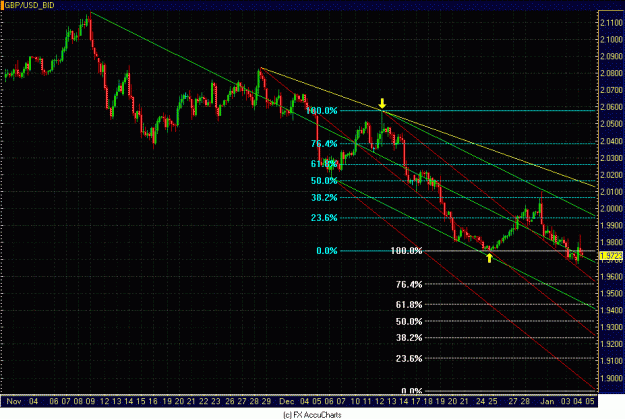Select the white 38.2% Fibonacci label
The width and height of the screenshot is (625, 419).
coord(409,338)
